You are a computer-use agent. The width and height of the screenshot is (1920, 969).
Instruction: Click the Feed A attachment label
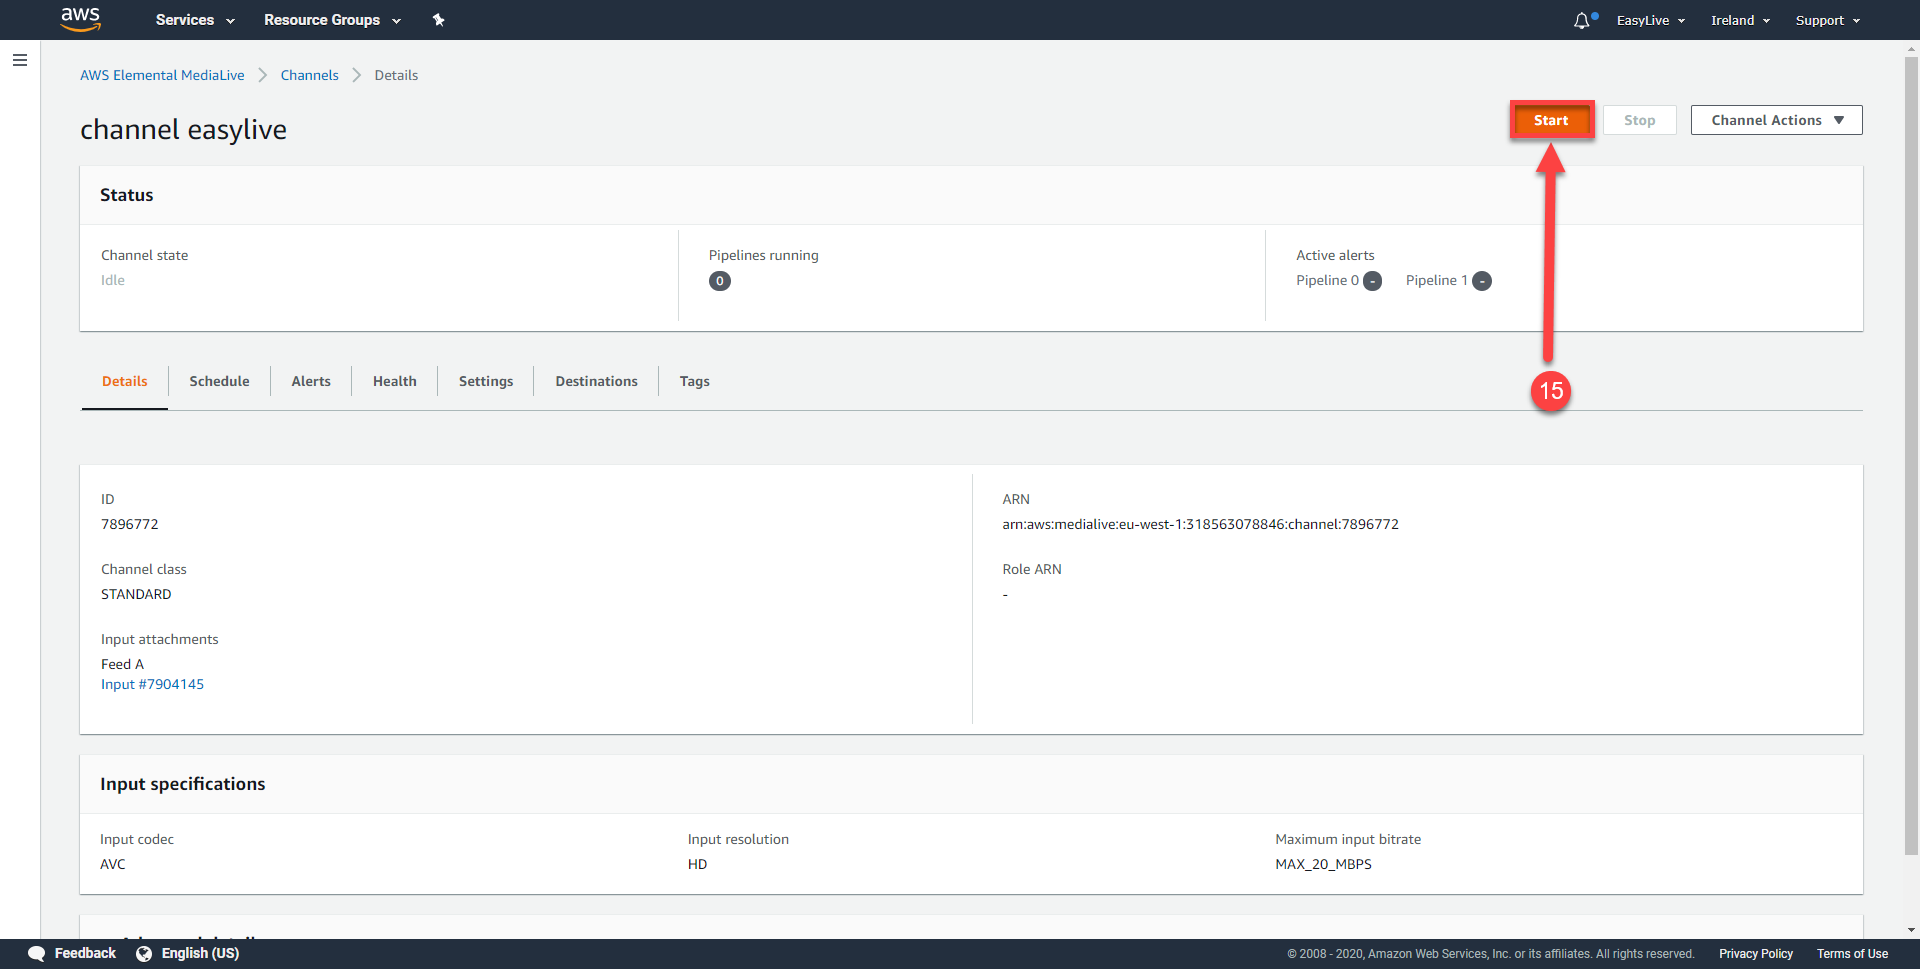click(x=122, y=664)
